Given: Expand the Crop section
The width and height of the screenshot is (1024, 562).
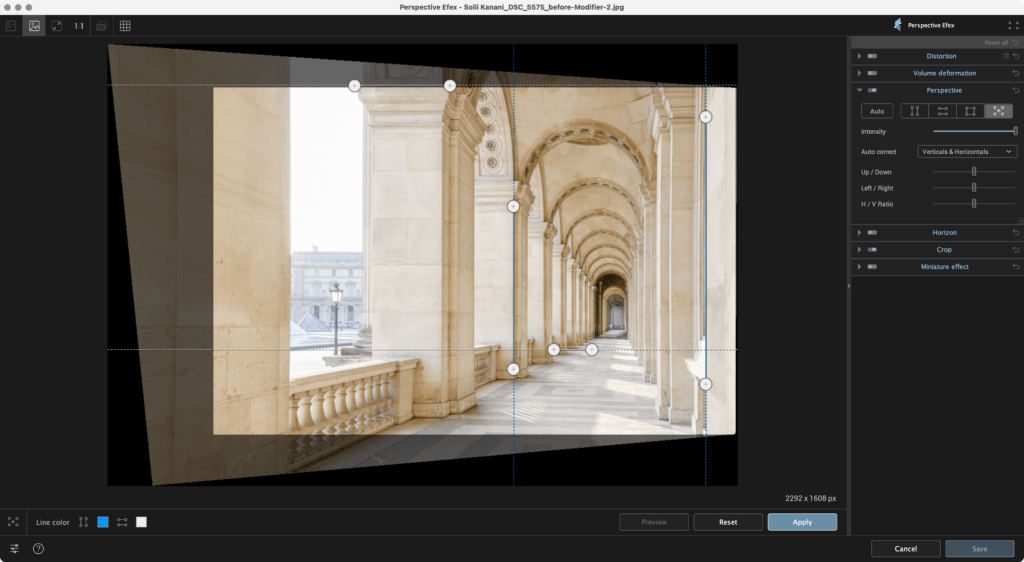Looking at the screenshot, I should pyautogui.click(x=859, y=249).
